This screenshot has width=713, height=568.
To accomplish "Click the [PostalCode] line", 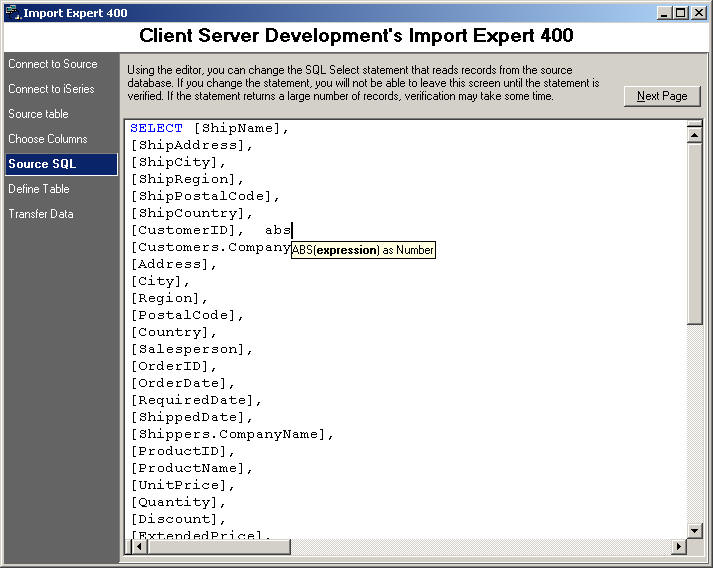I will click(187, 316).
